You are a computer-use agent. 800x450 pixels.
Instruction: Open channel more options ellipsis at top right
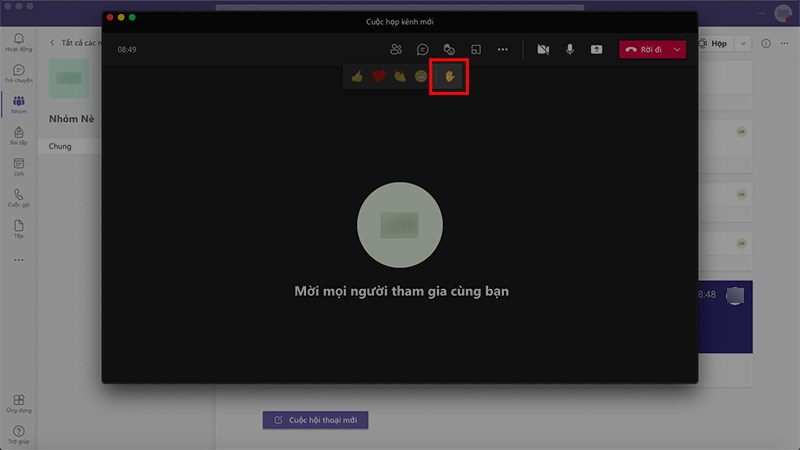[x=784, y=43]
